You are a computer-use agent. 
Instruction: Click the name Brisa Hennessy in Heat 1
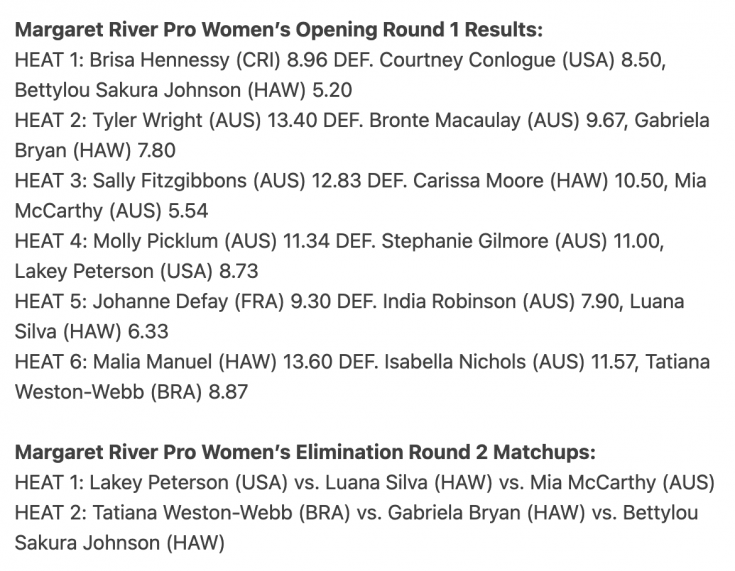160,60
